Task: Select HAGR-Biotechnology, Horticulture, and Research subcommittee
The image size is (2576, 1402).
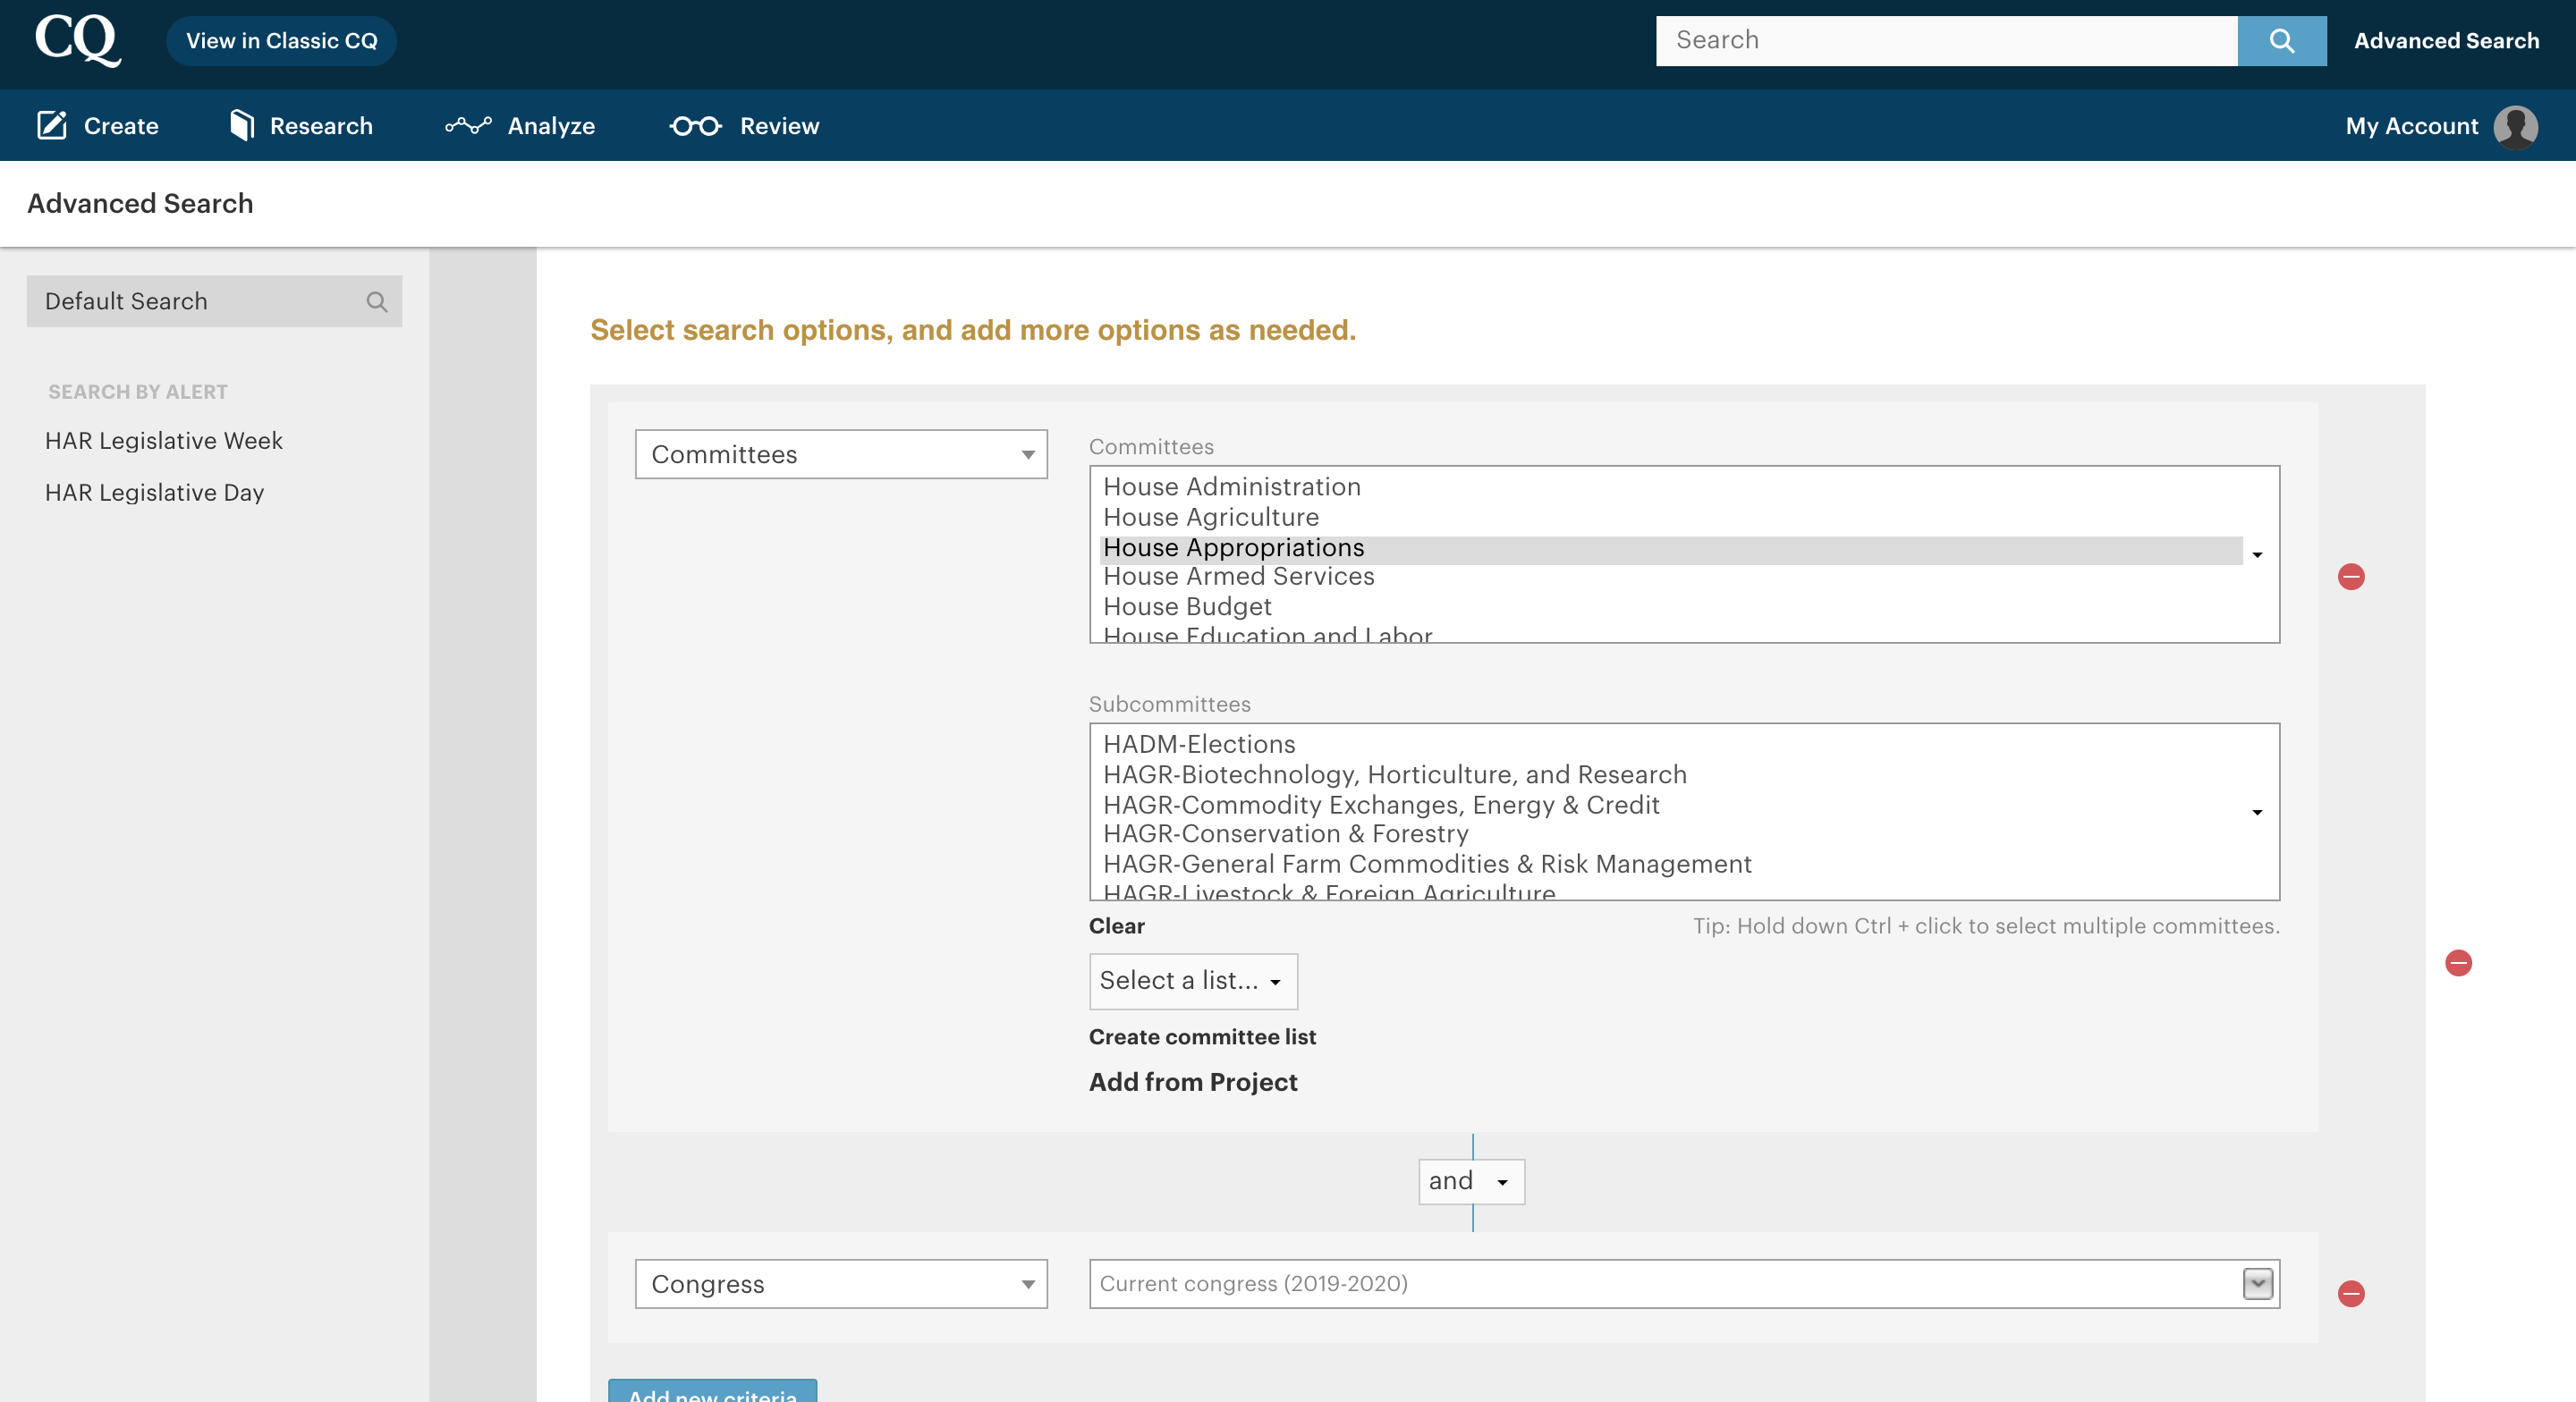Action: click(x=1670, y=775)
